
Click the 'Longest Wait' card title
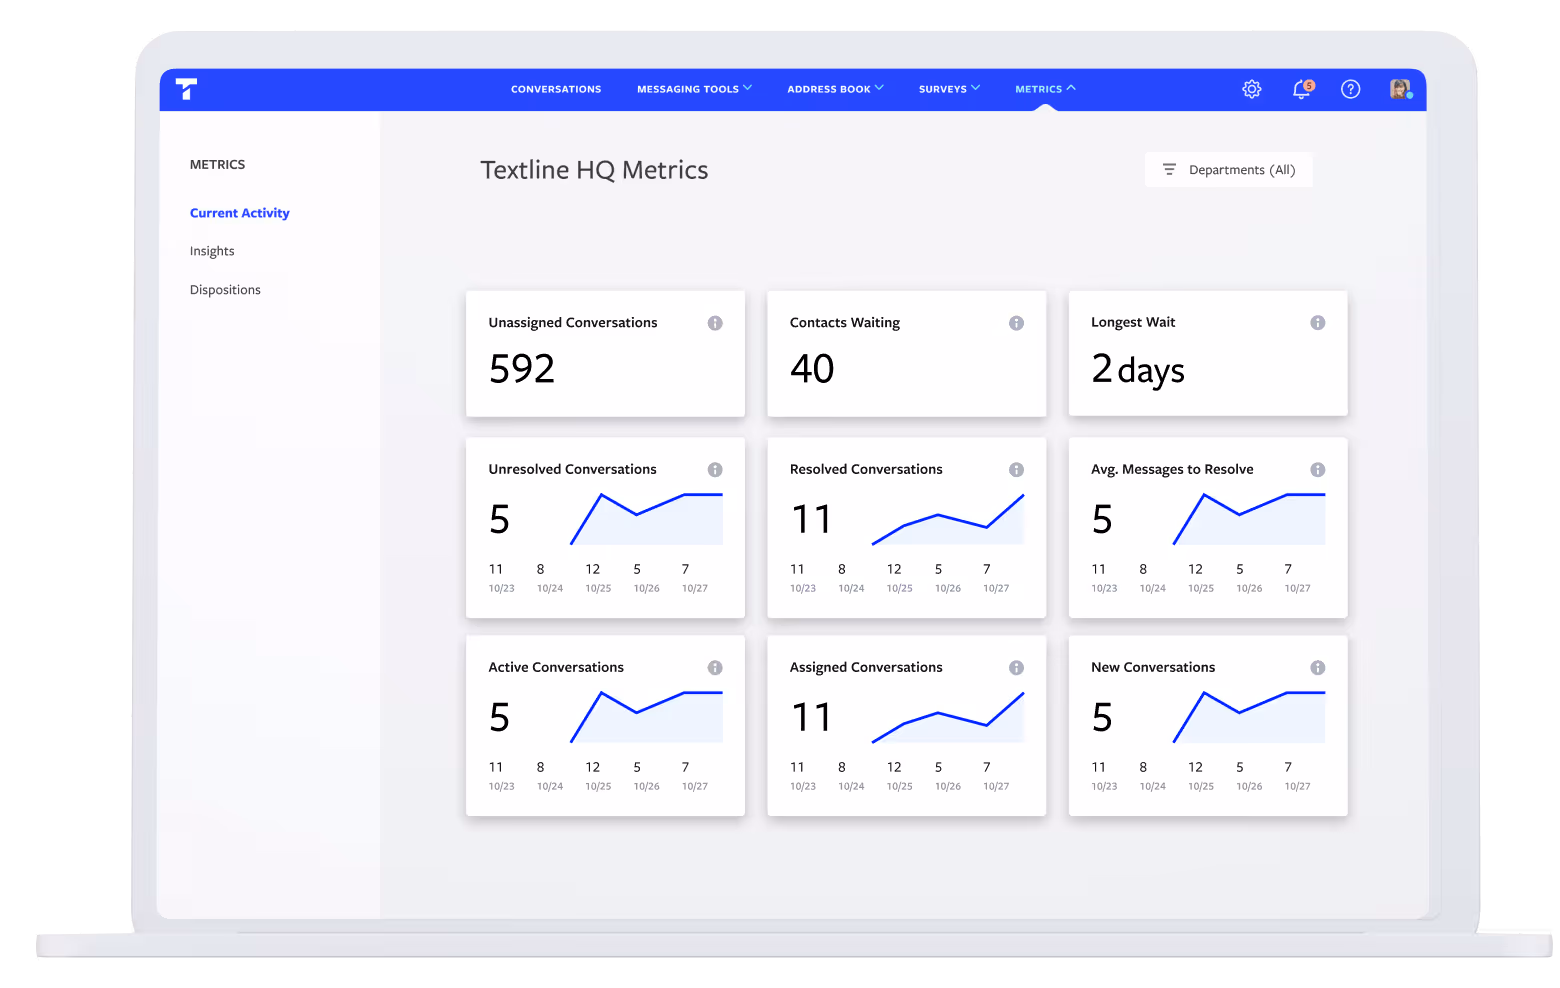tap(1133, 322)
